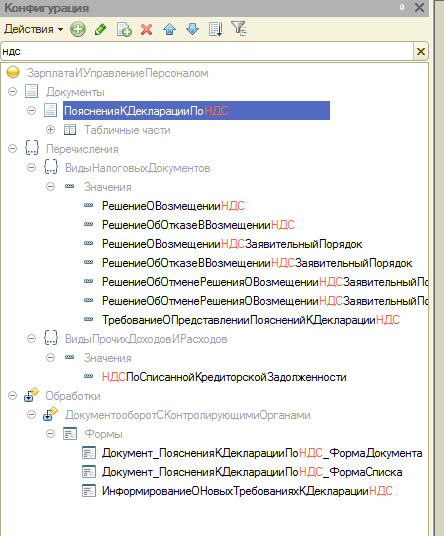Move item down with blue arrow
The image size is (444, 536).
click(x=192, y=29)
